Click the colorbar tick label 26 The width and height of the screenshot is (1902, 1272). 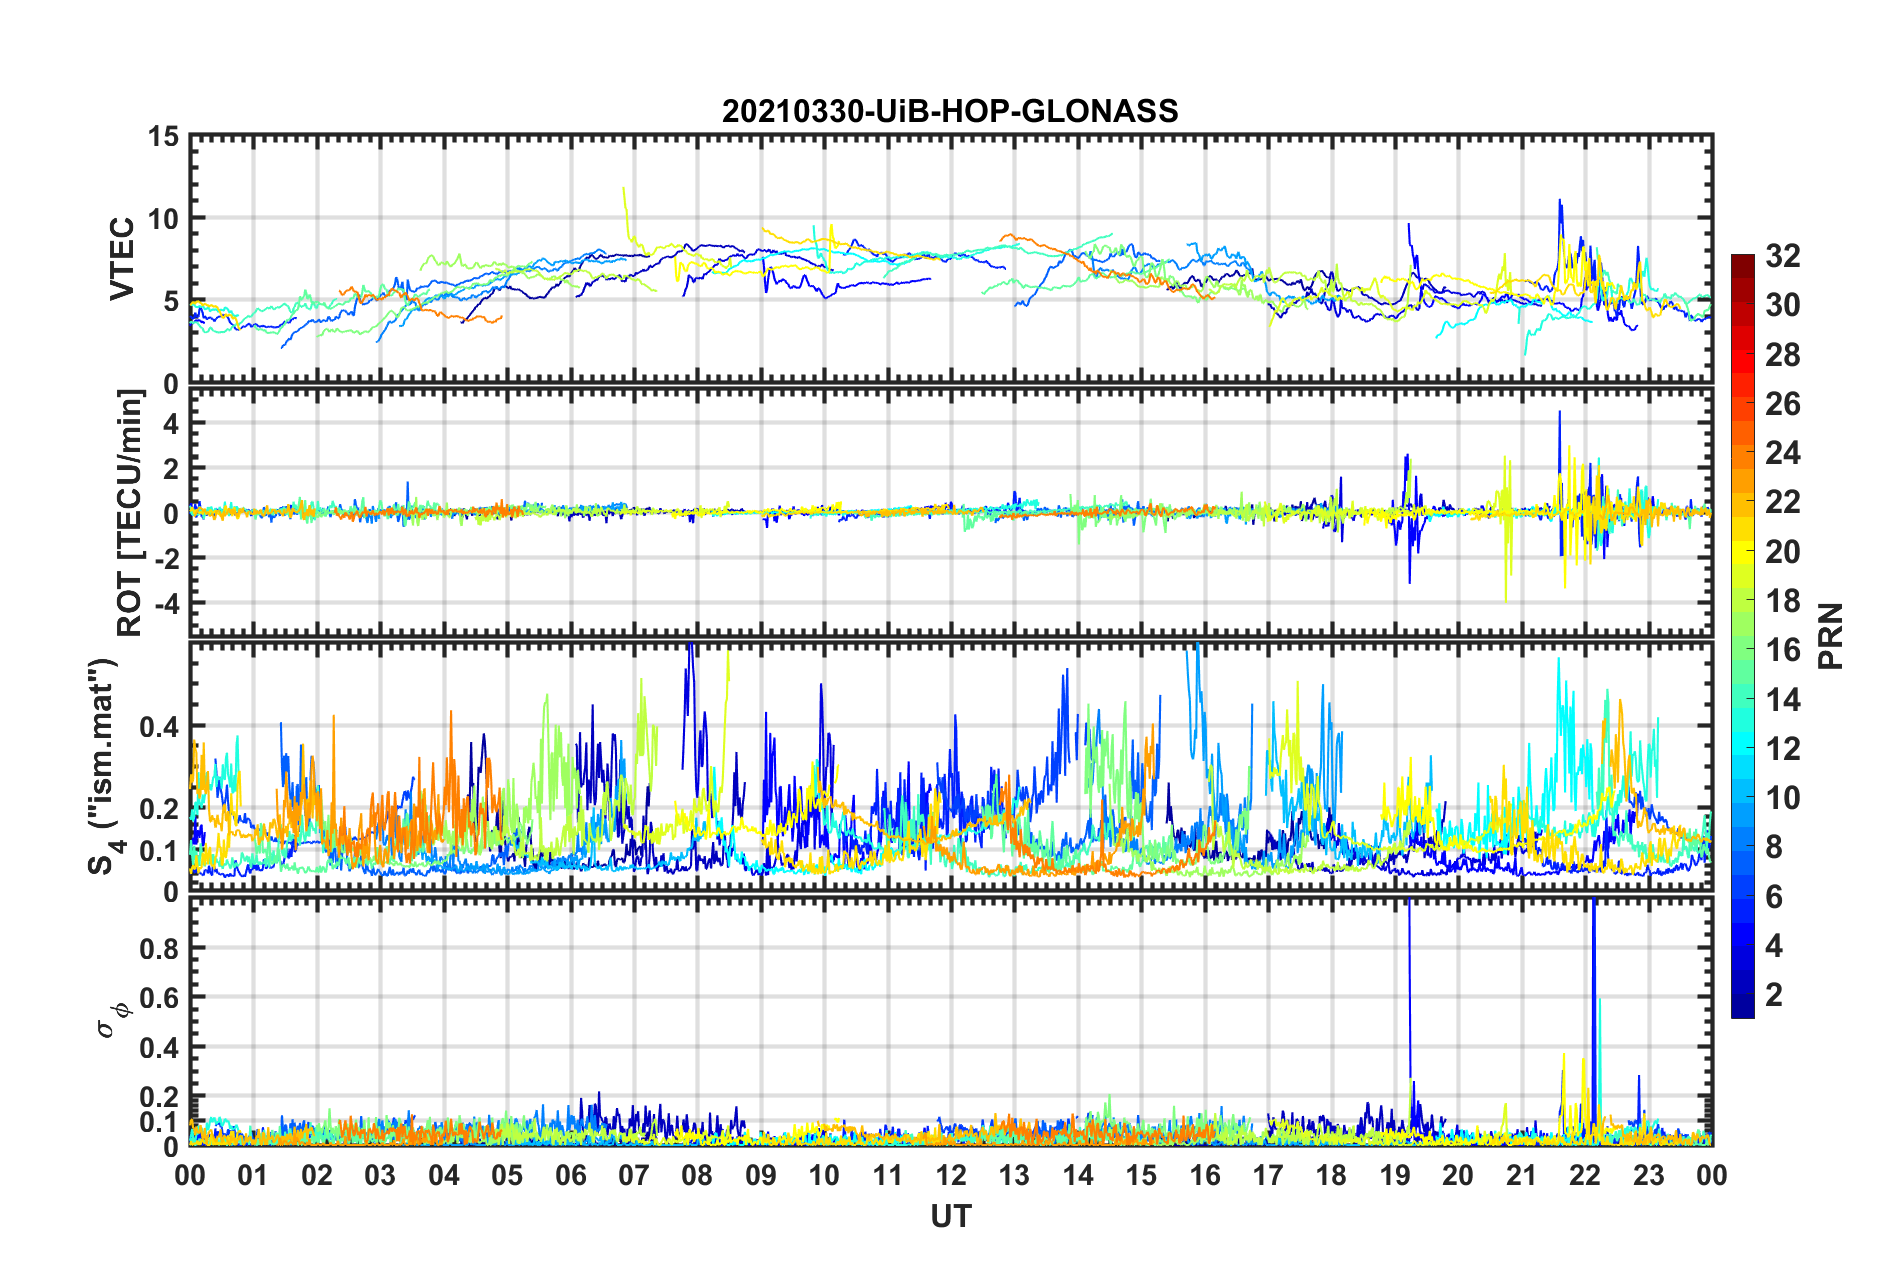1783,404
